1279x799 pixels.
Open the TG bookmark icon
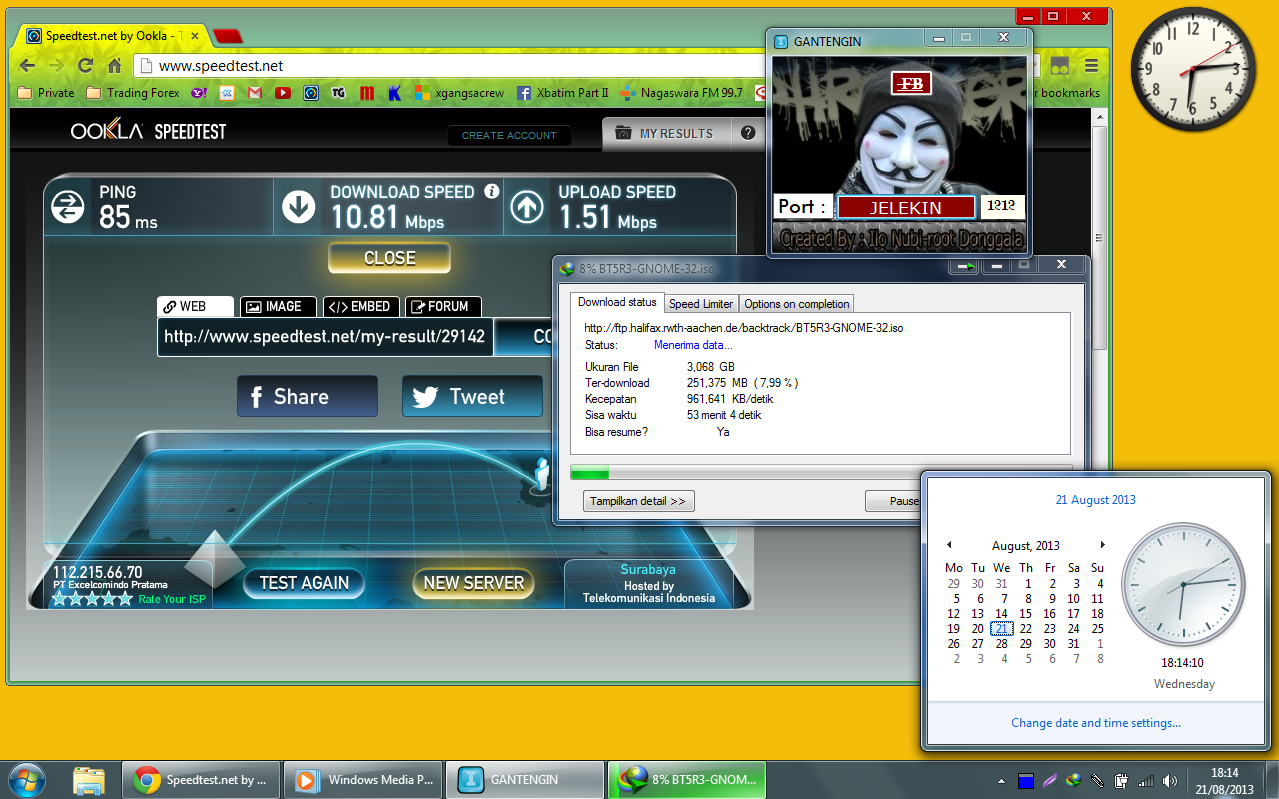coord(339,93)
